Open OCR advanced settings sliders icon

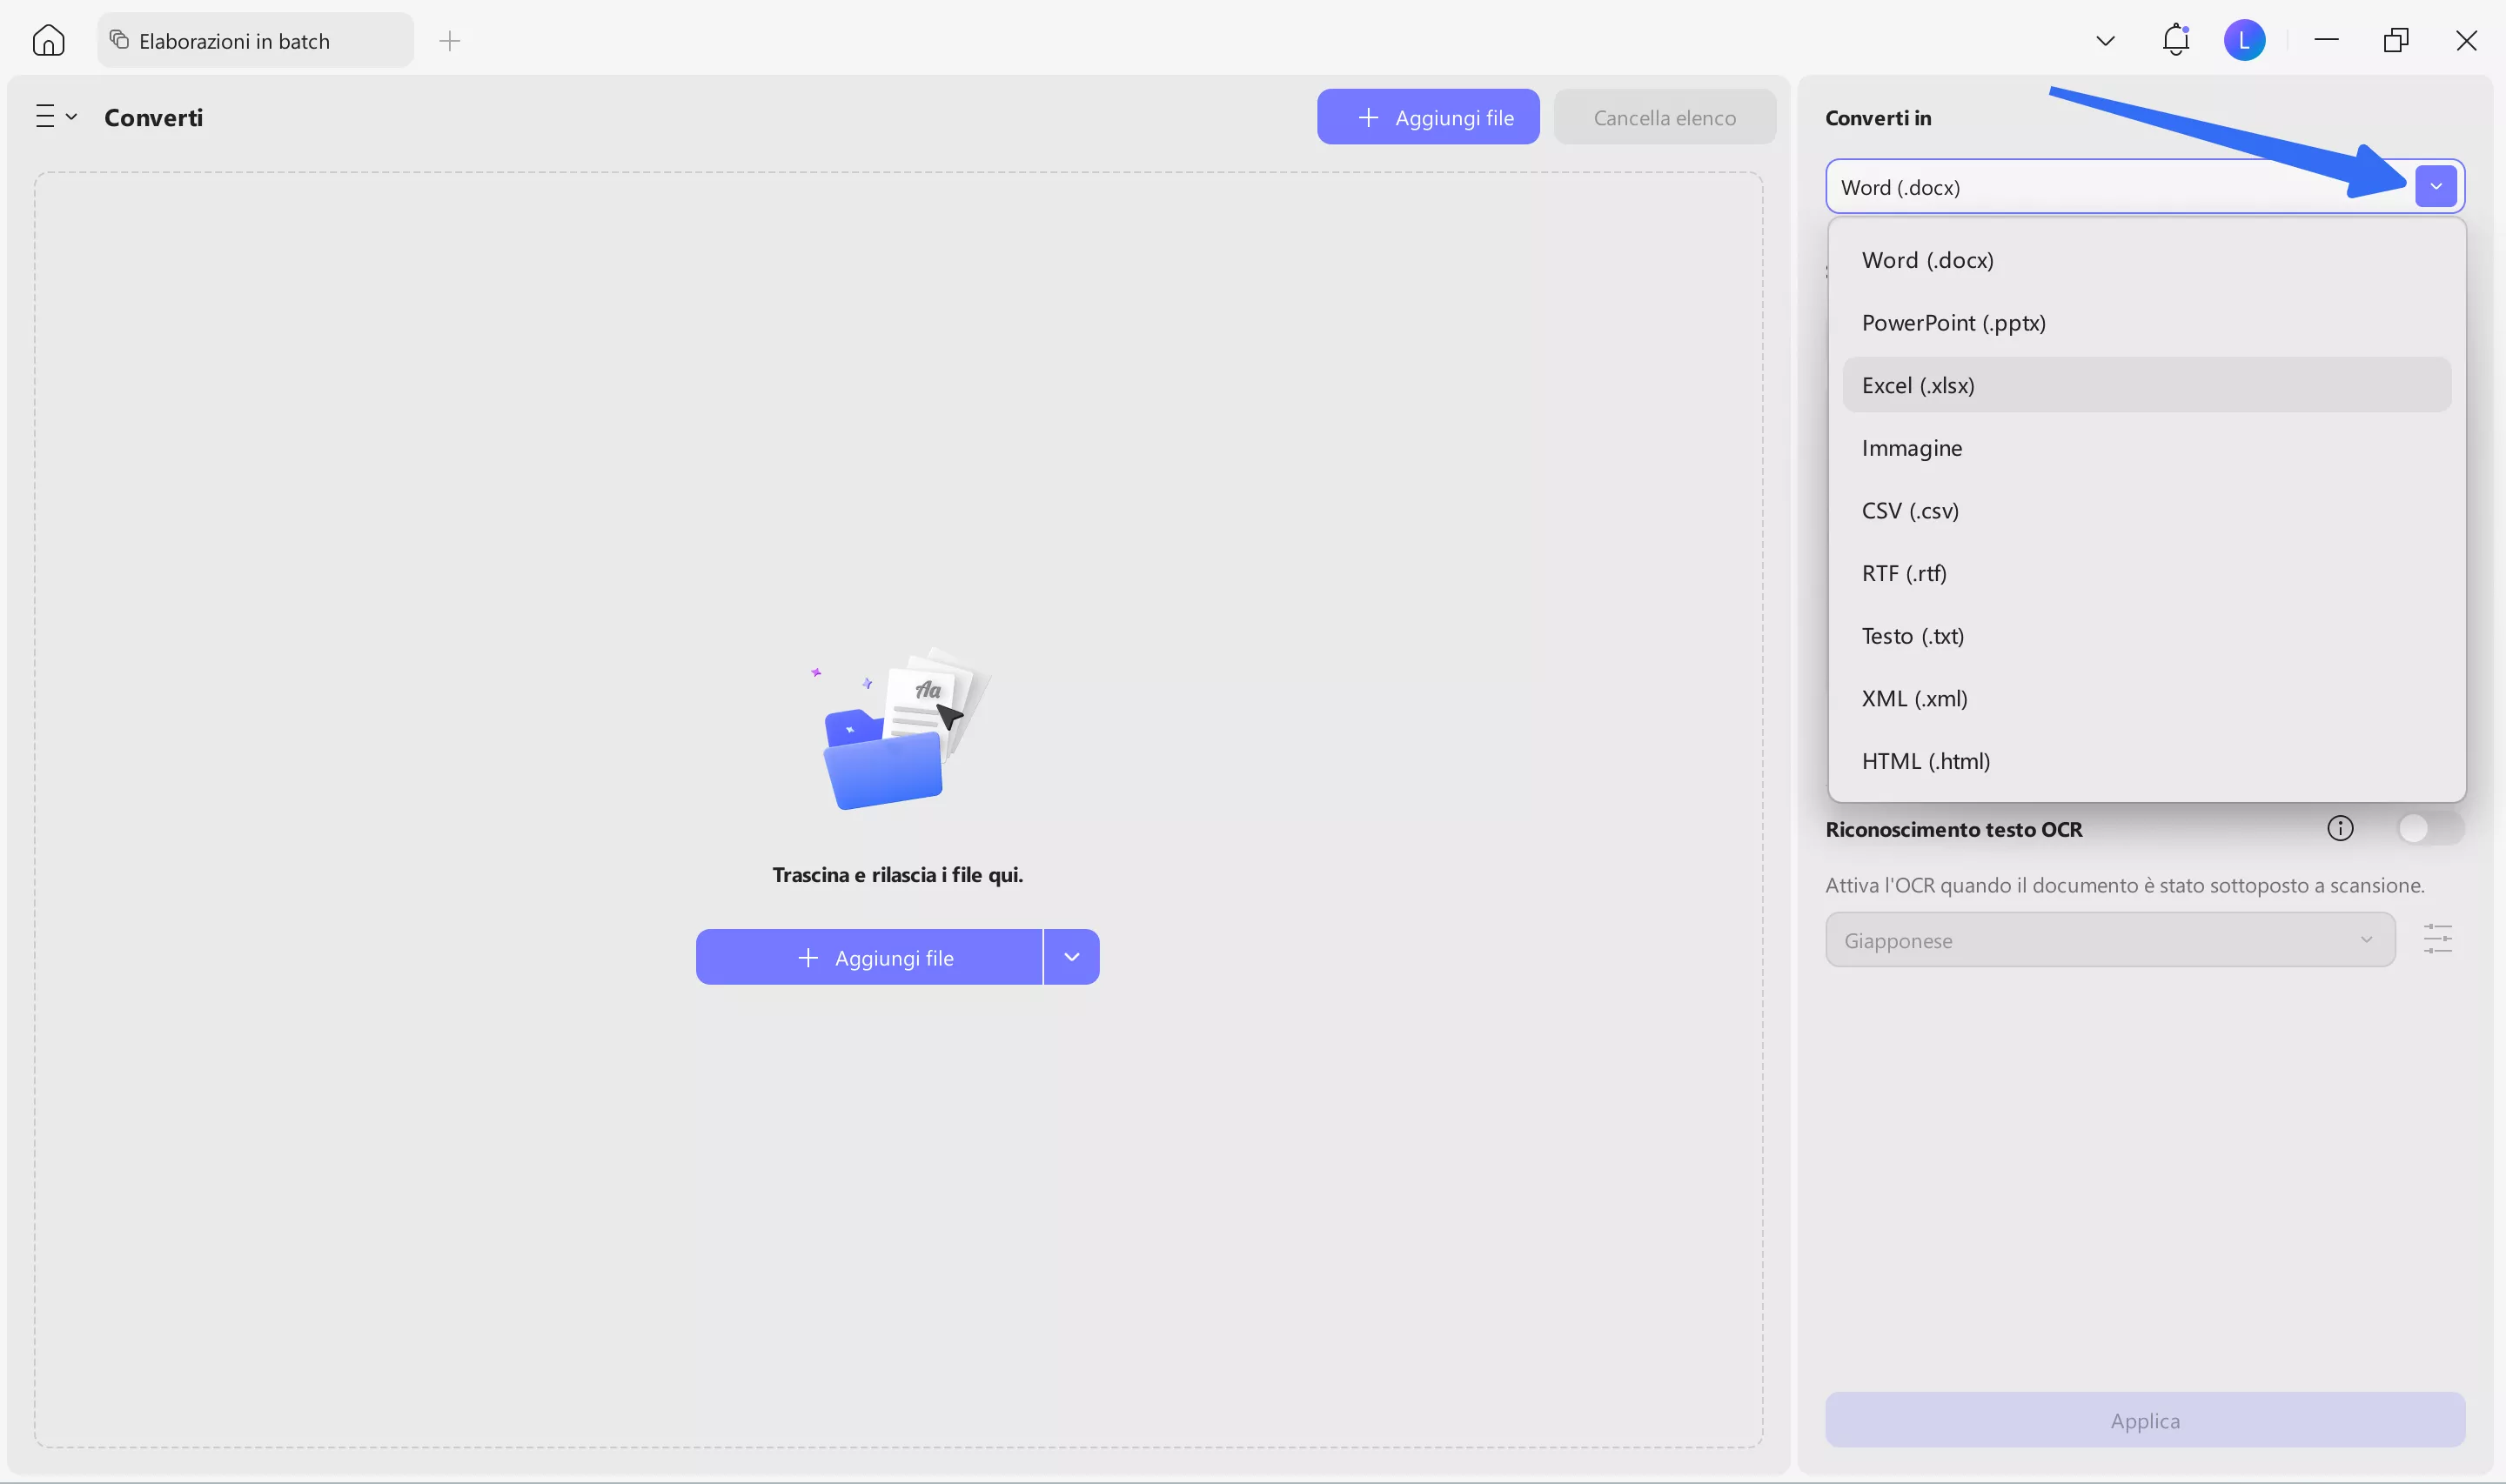(2437, 939)
